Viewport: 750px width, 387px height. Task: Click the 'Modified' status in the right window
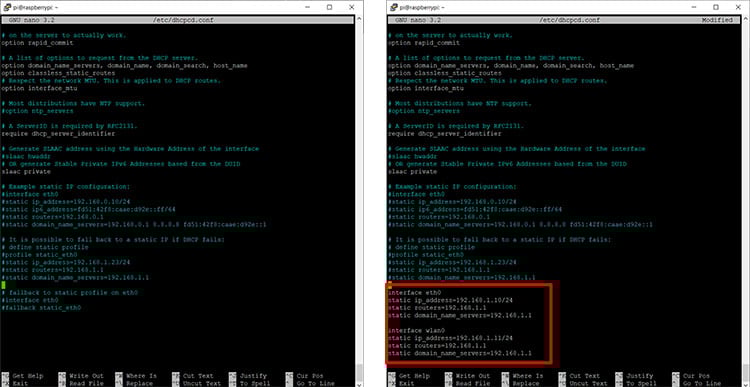coord(717,20)
